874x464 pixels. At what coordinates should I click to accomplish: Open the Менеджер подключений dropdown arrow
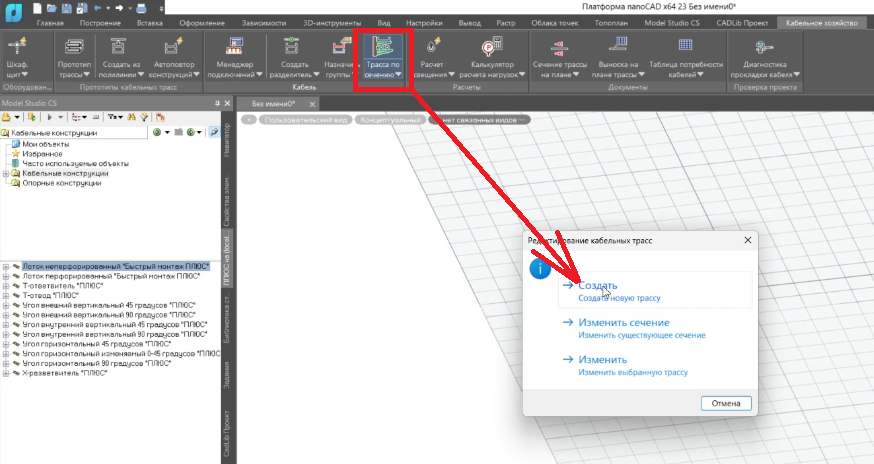tap(259, 75)
